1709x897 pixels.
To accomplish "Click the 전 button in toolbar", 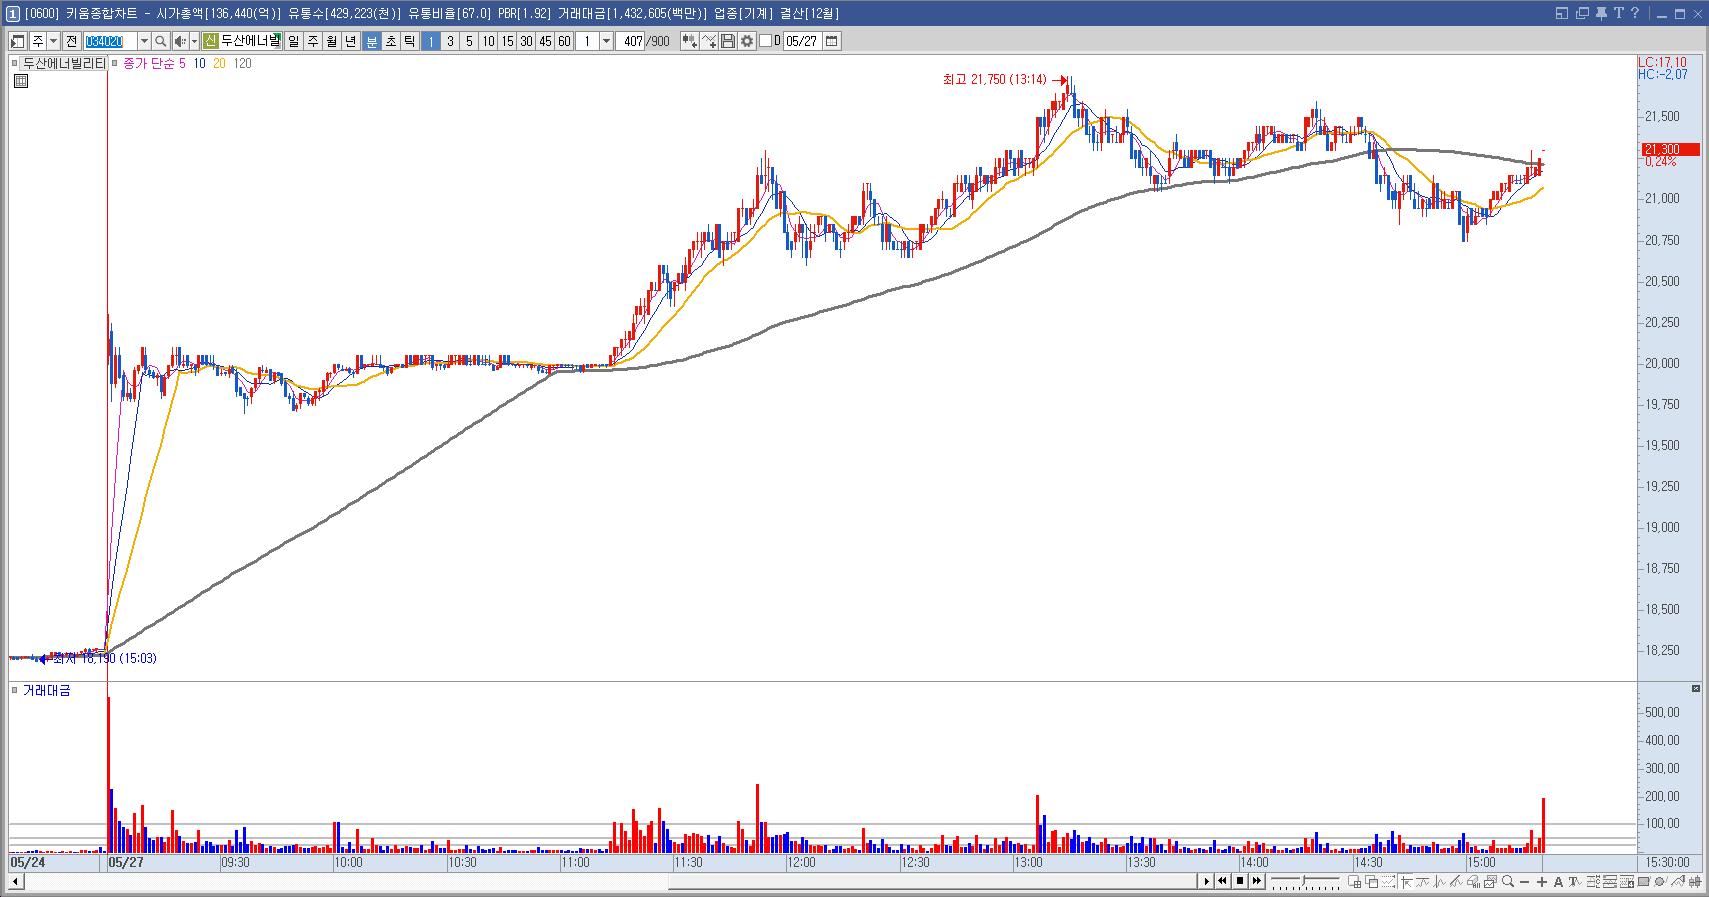I will [x=72, y=41].
